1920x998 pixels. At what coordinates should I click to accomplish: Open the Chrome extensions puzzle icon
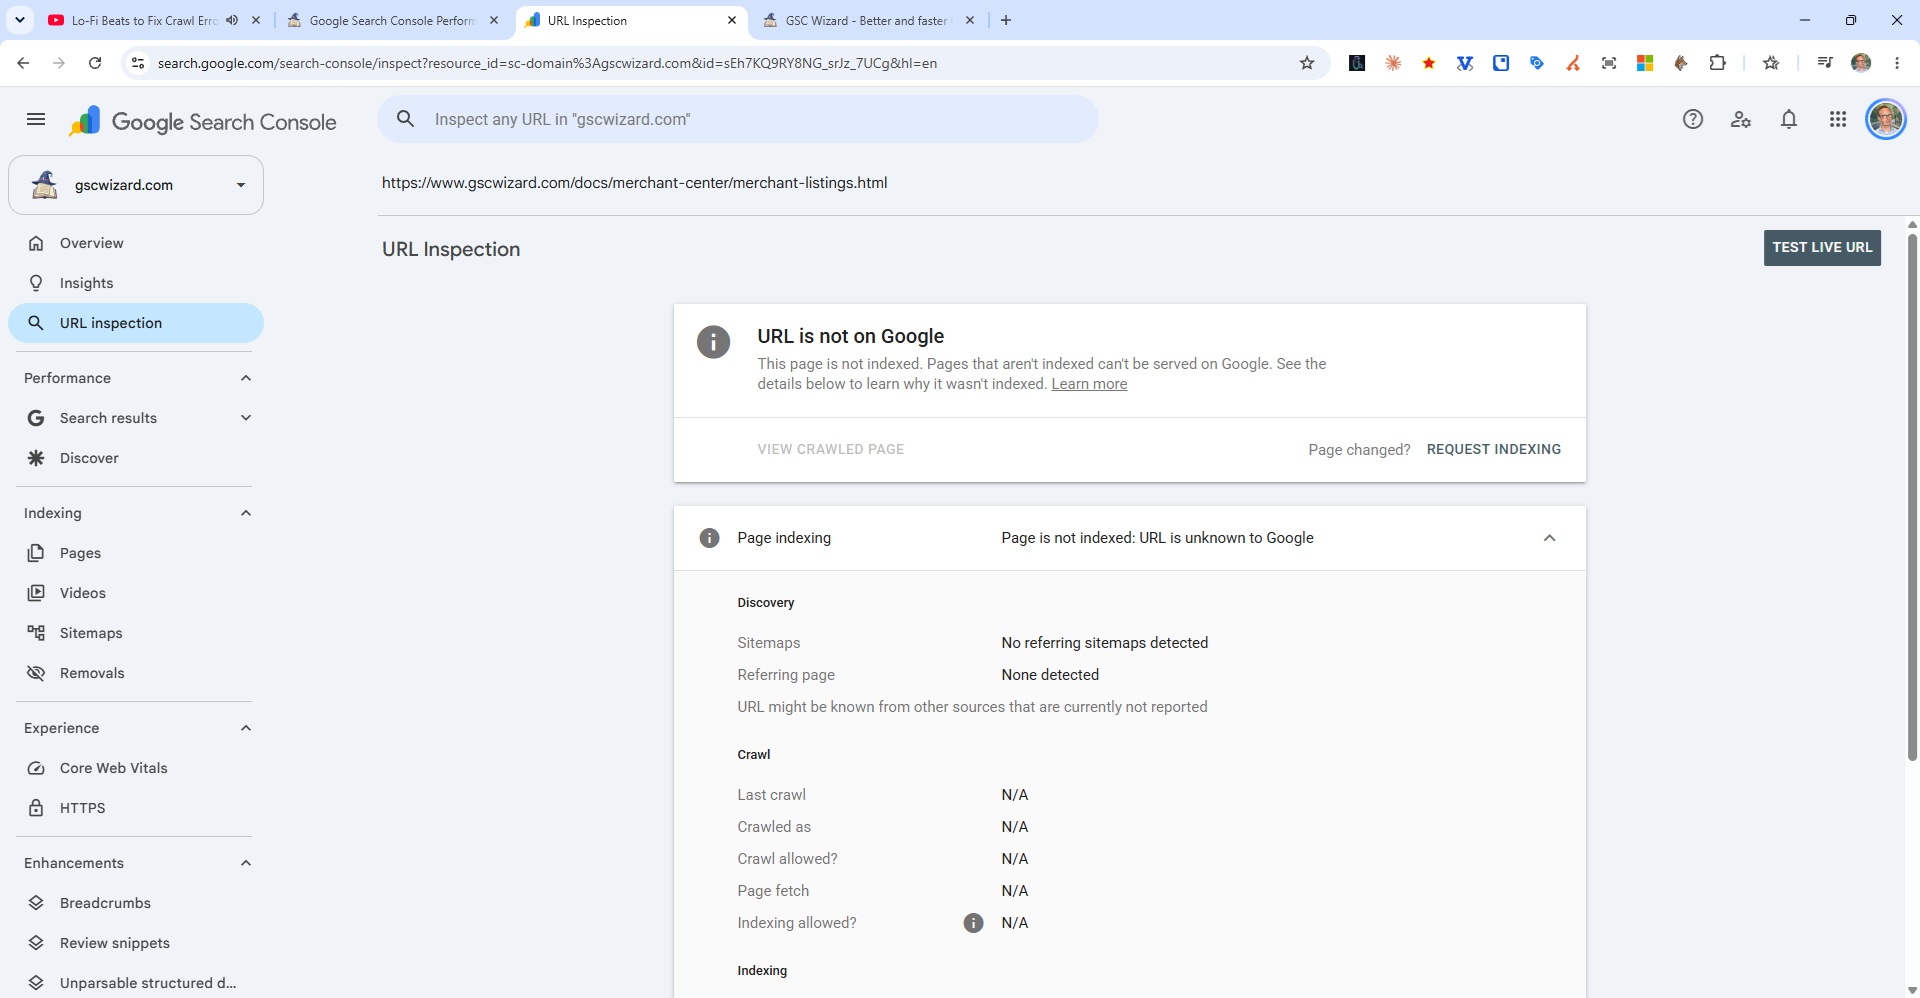[1717, 63]
